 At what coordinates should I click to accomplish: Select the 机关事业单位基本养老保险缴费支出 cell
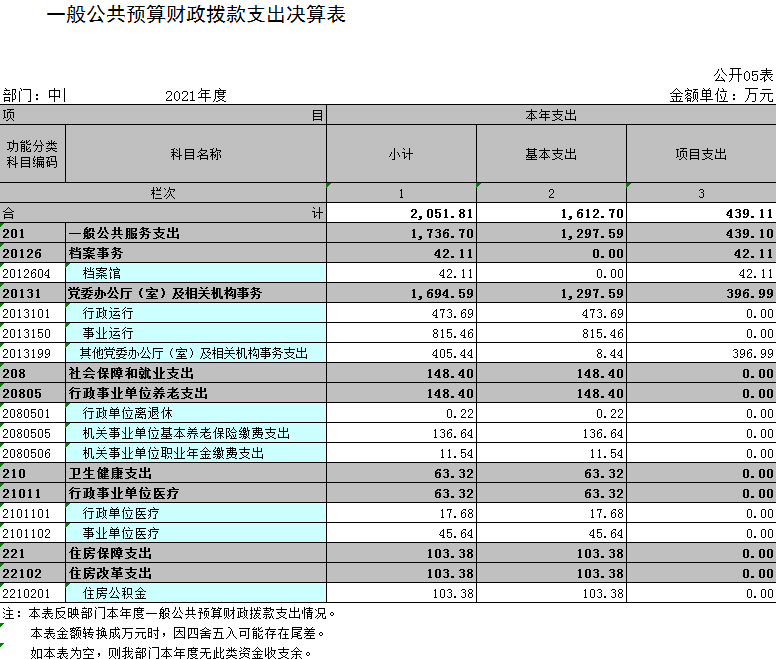195,433
